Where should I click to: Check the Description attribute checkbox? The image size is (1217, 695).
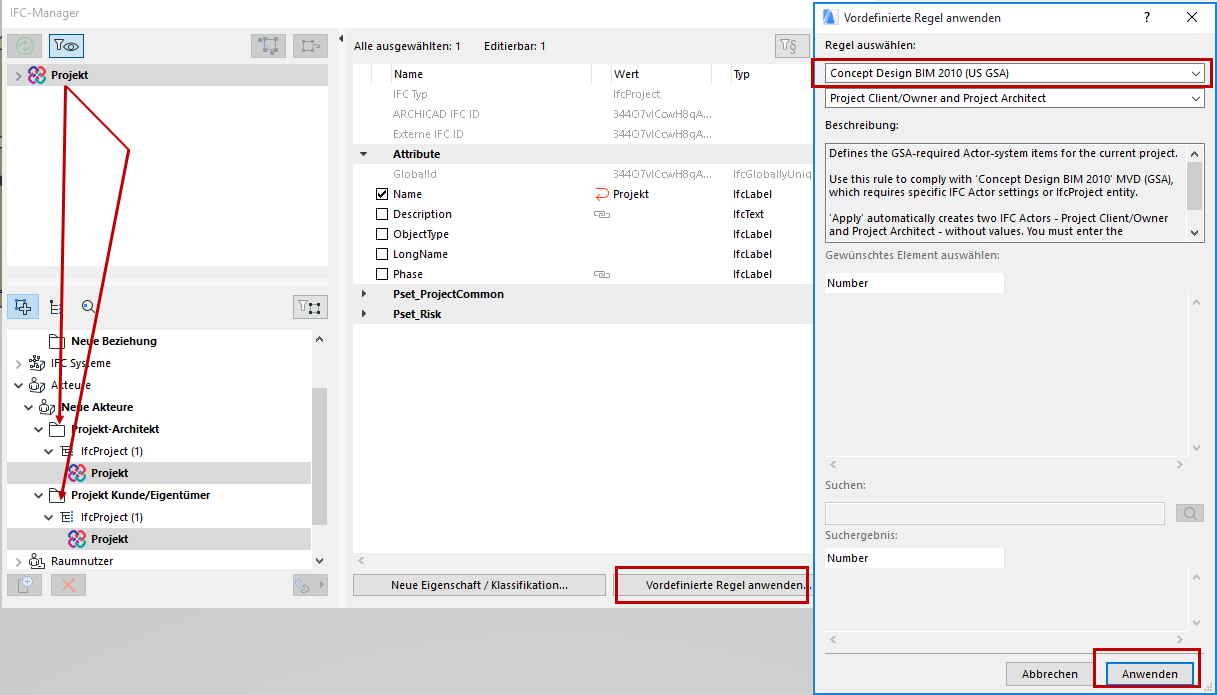click(x=381, y=214)
